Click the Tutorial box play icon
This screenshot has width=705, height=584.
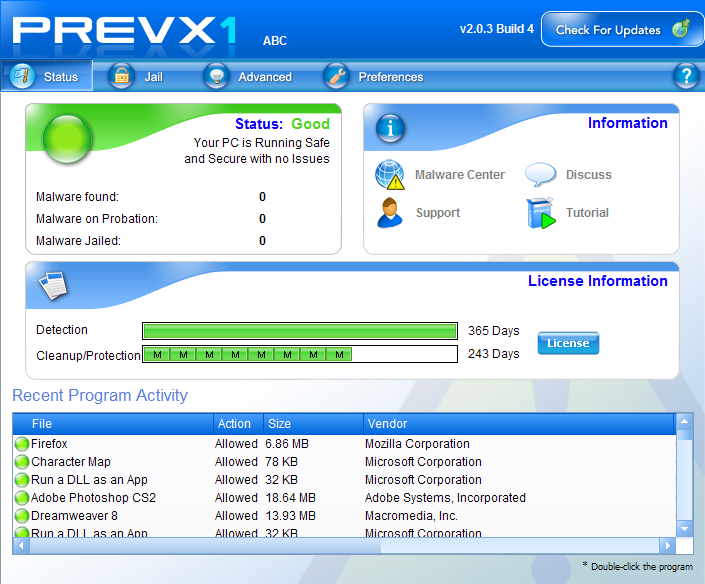pyautogui.click(x=541, y=213)
